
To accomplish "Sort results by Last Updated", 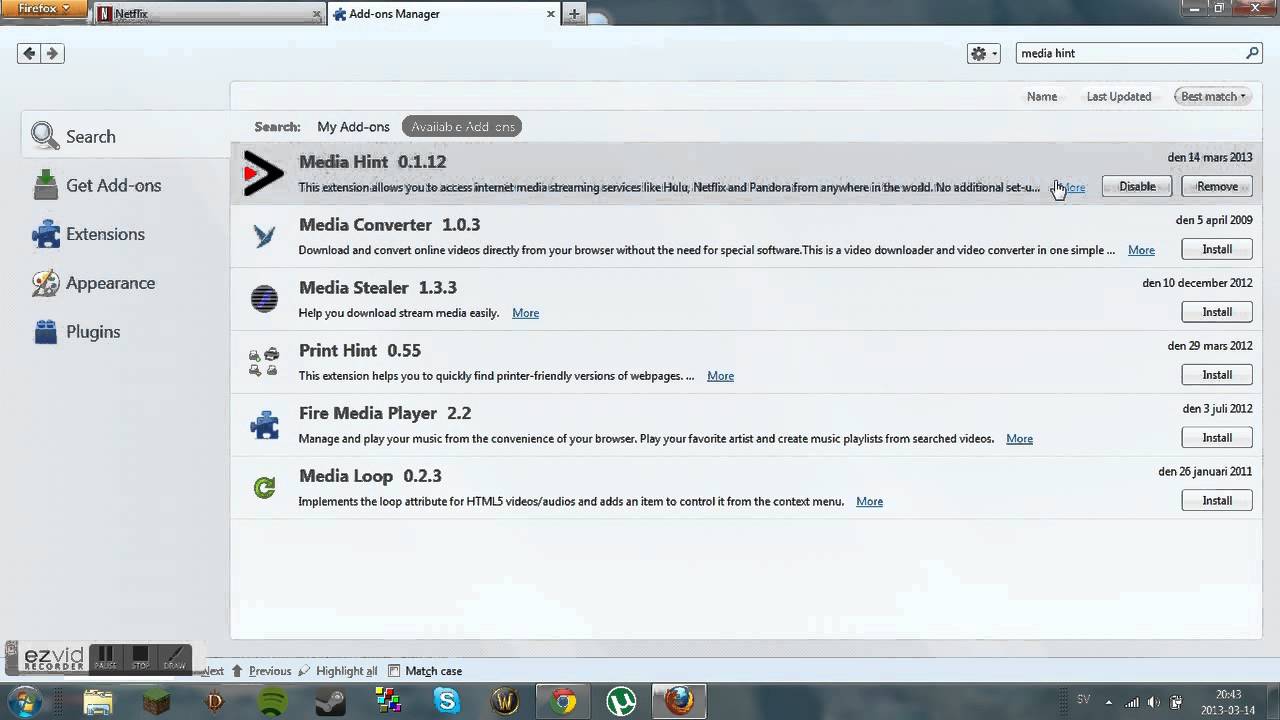I will [1119, 96].
